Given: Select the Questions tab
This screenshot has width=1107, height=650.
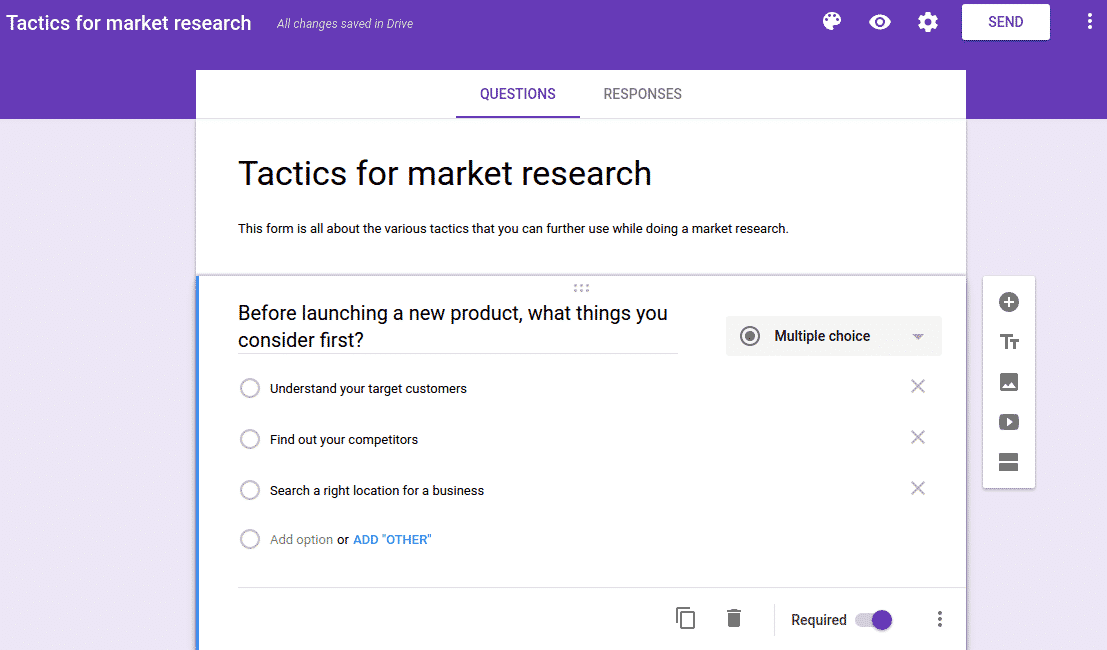Looking at the screenshot, I should tap(517, 94).
